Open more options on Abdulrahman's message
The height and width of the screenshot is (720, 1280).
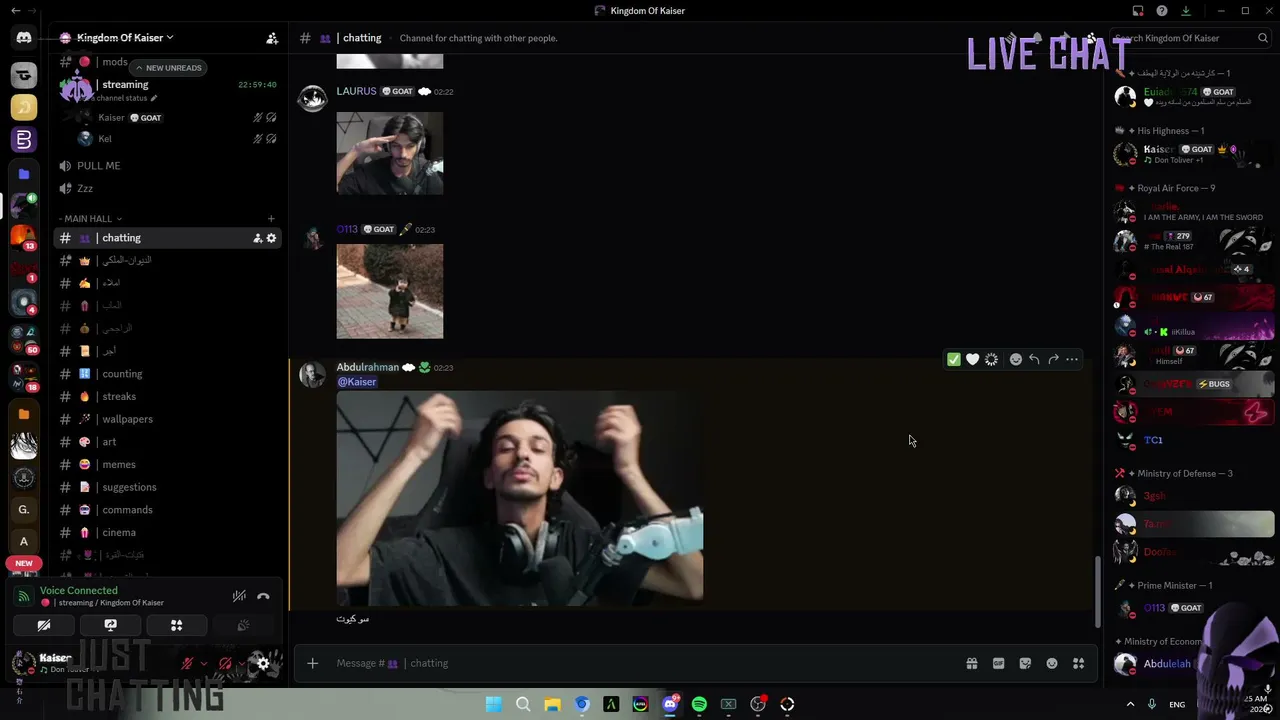[x=1072, y=360]
